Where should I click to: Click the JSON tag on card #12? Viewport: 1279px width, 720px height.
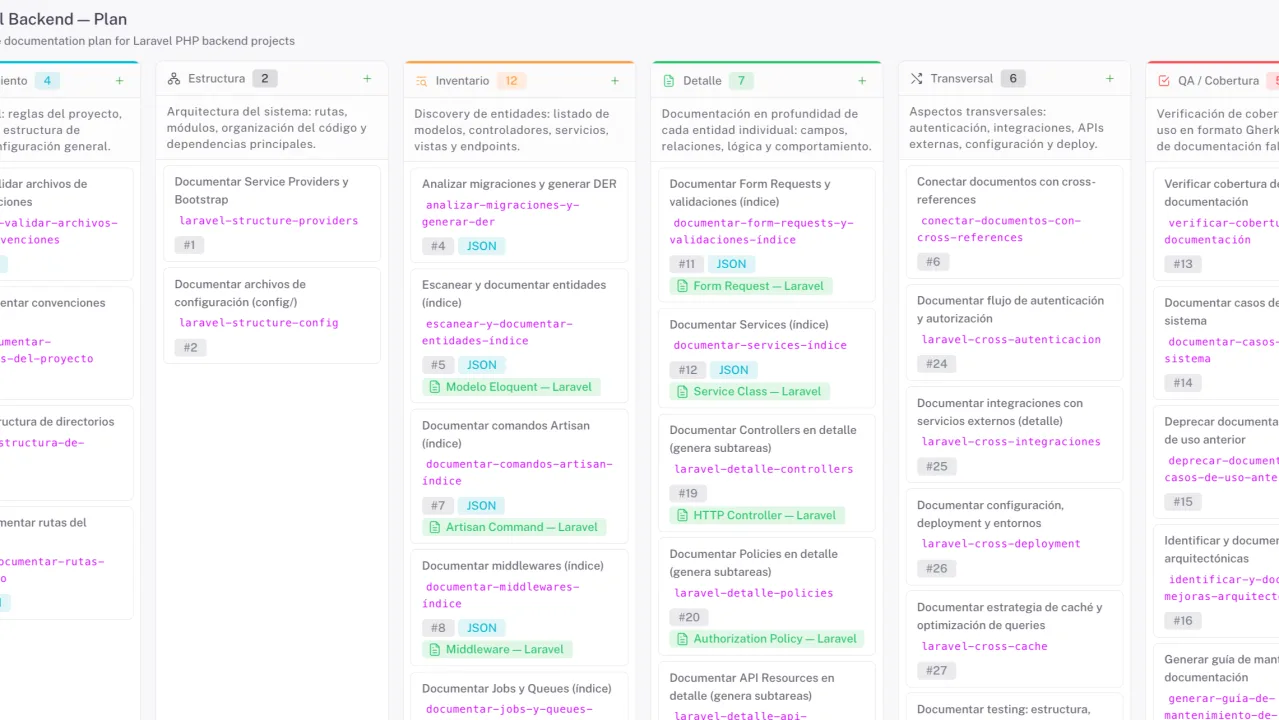click(733, 370)
